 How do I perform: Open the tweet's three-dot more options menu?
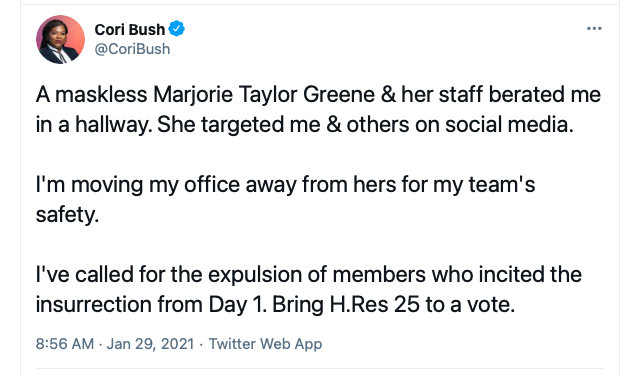point(594,29)
